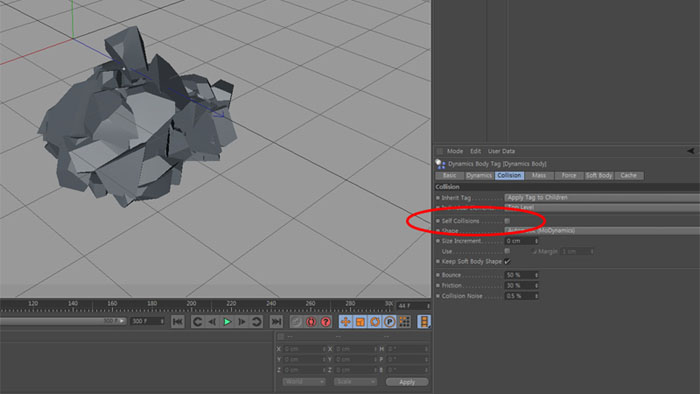Click the Collision Noise stepper arrows
The width and height of the screenshot is (700, 394).
tap(536, 296)
